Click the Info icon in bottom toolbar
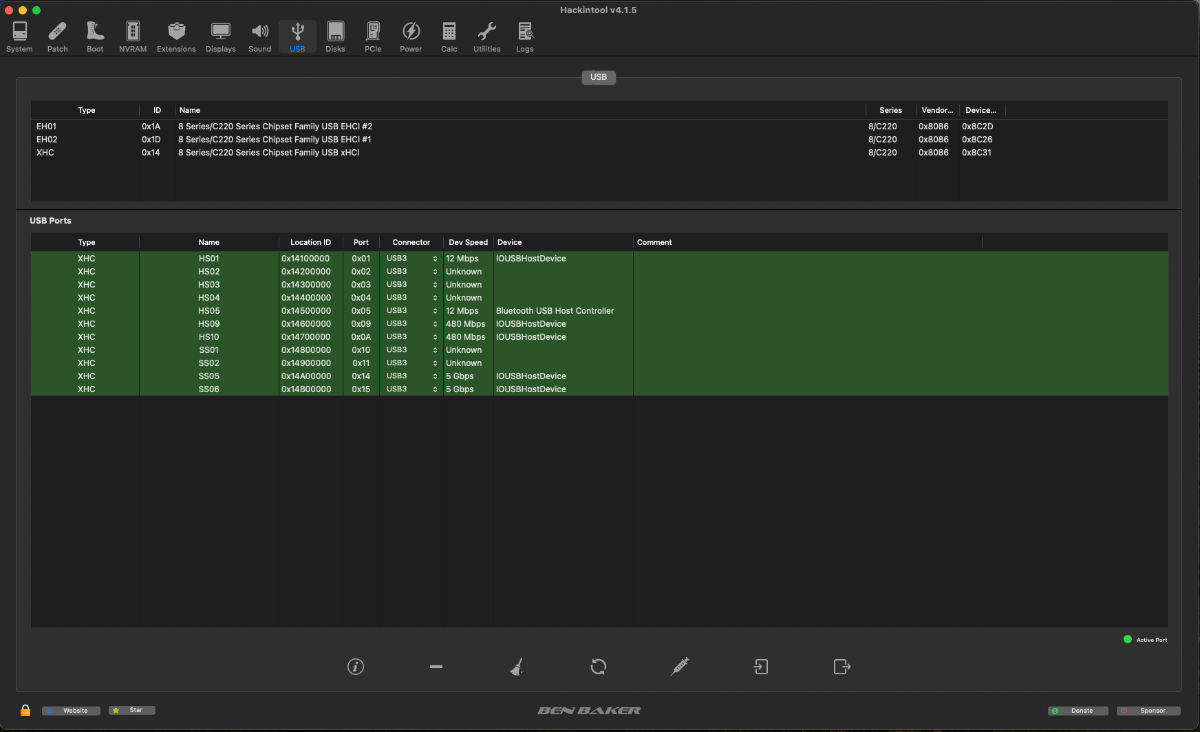 point(355,667)
